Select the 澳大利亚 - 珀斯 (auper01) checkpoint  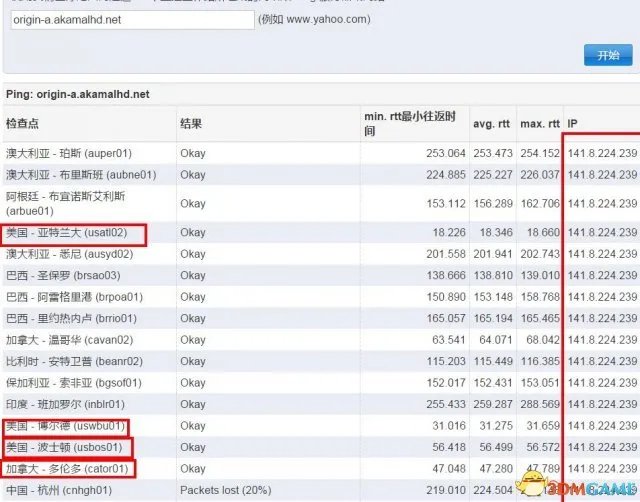click(68, 154)
